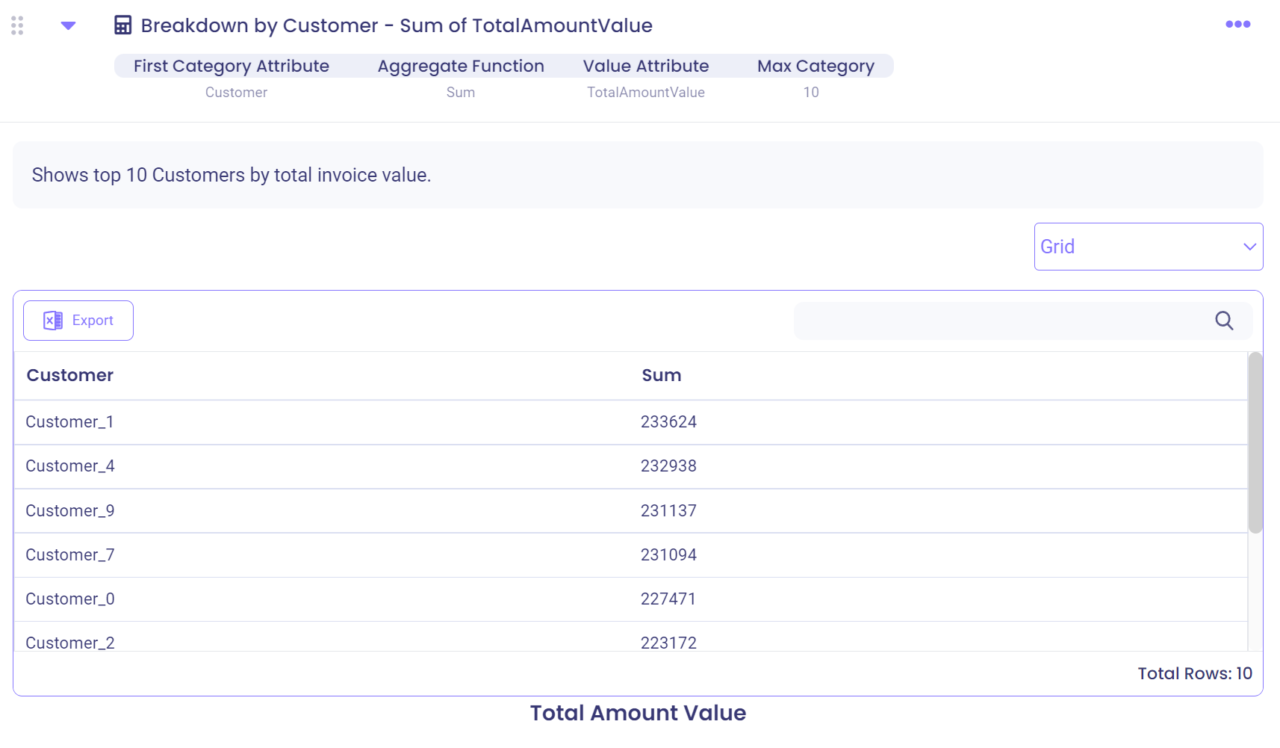Viewport: 1280px width, 748px height.
Task: Click the Total Rows: 10 text
Action: tap(1195, 673)
